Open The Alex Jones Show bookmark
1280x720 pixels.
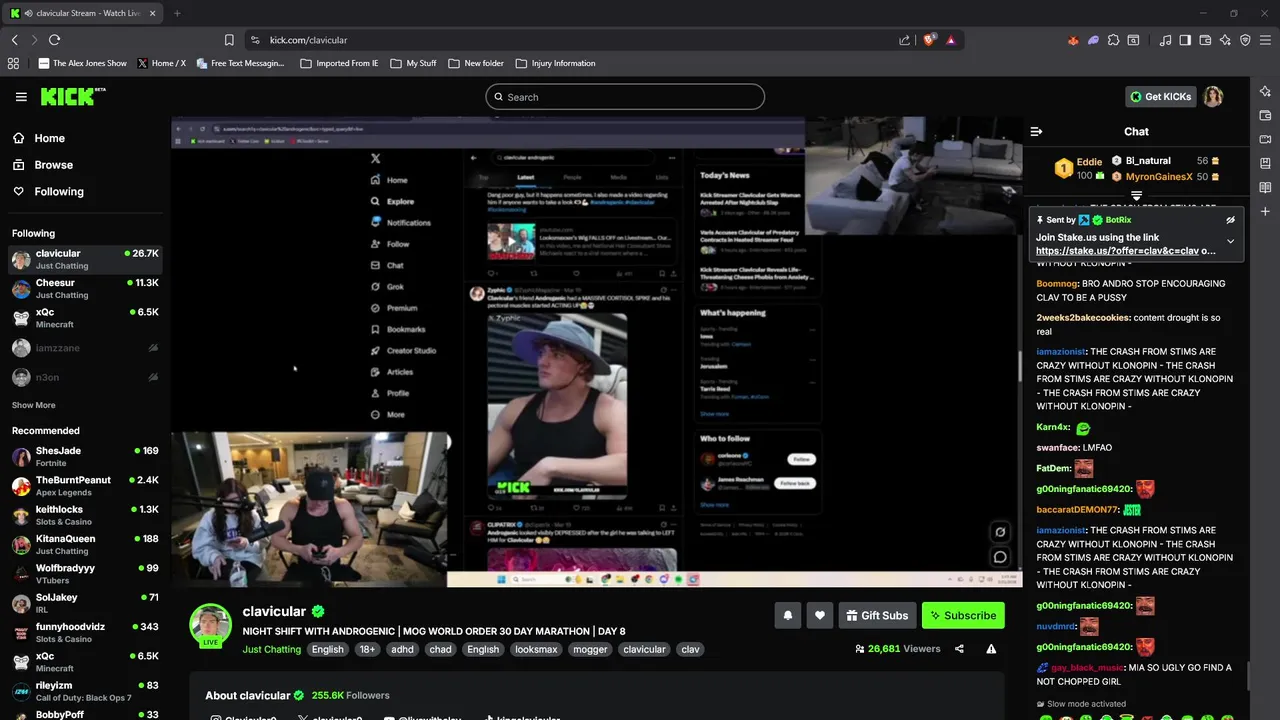pos(82,63)
